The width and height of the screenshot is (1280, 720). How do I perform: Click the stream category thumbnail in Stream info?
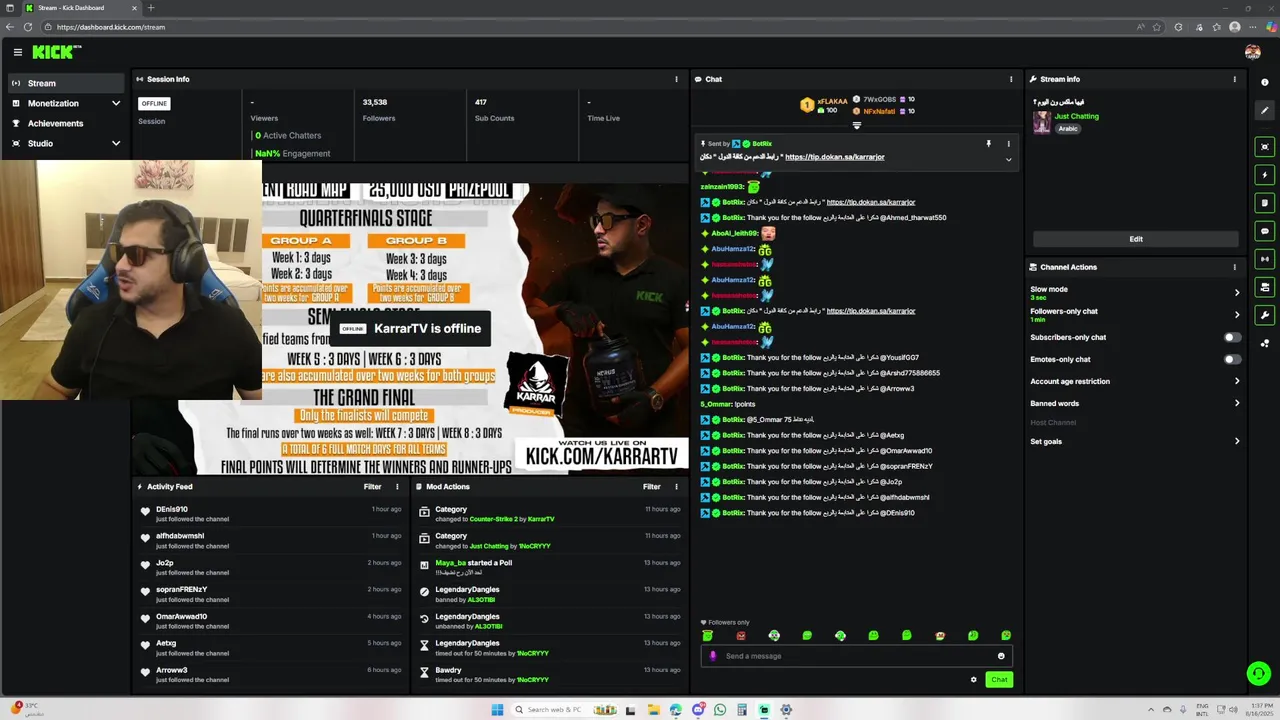click(x=1042, y=122)
